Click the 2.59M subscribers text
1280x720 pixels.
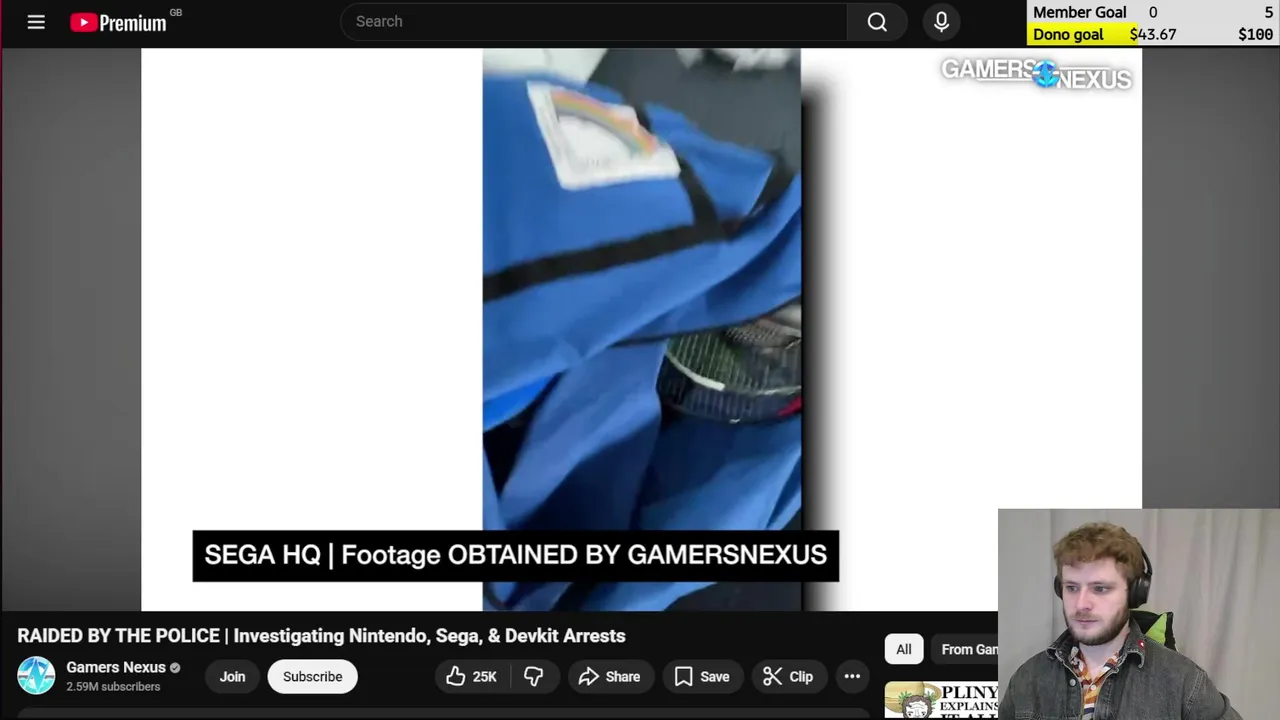113,687
